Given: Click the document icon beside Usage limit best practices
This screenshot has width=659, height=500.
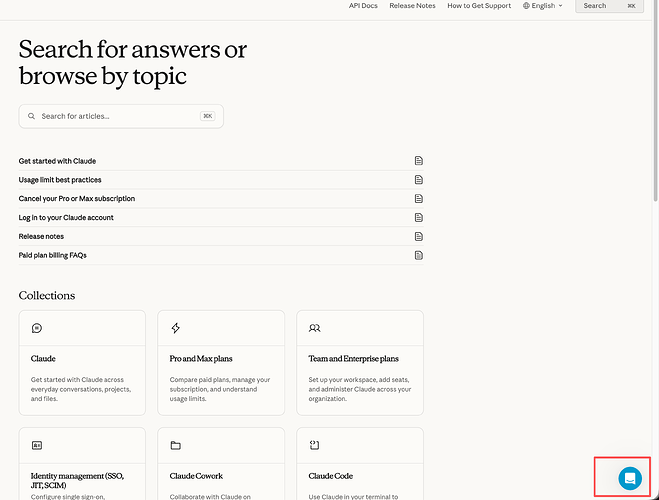Looking at the screenshot, I should 419,180.
